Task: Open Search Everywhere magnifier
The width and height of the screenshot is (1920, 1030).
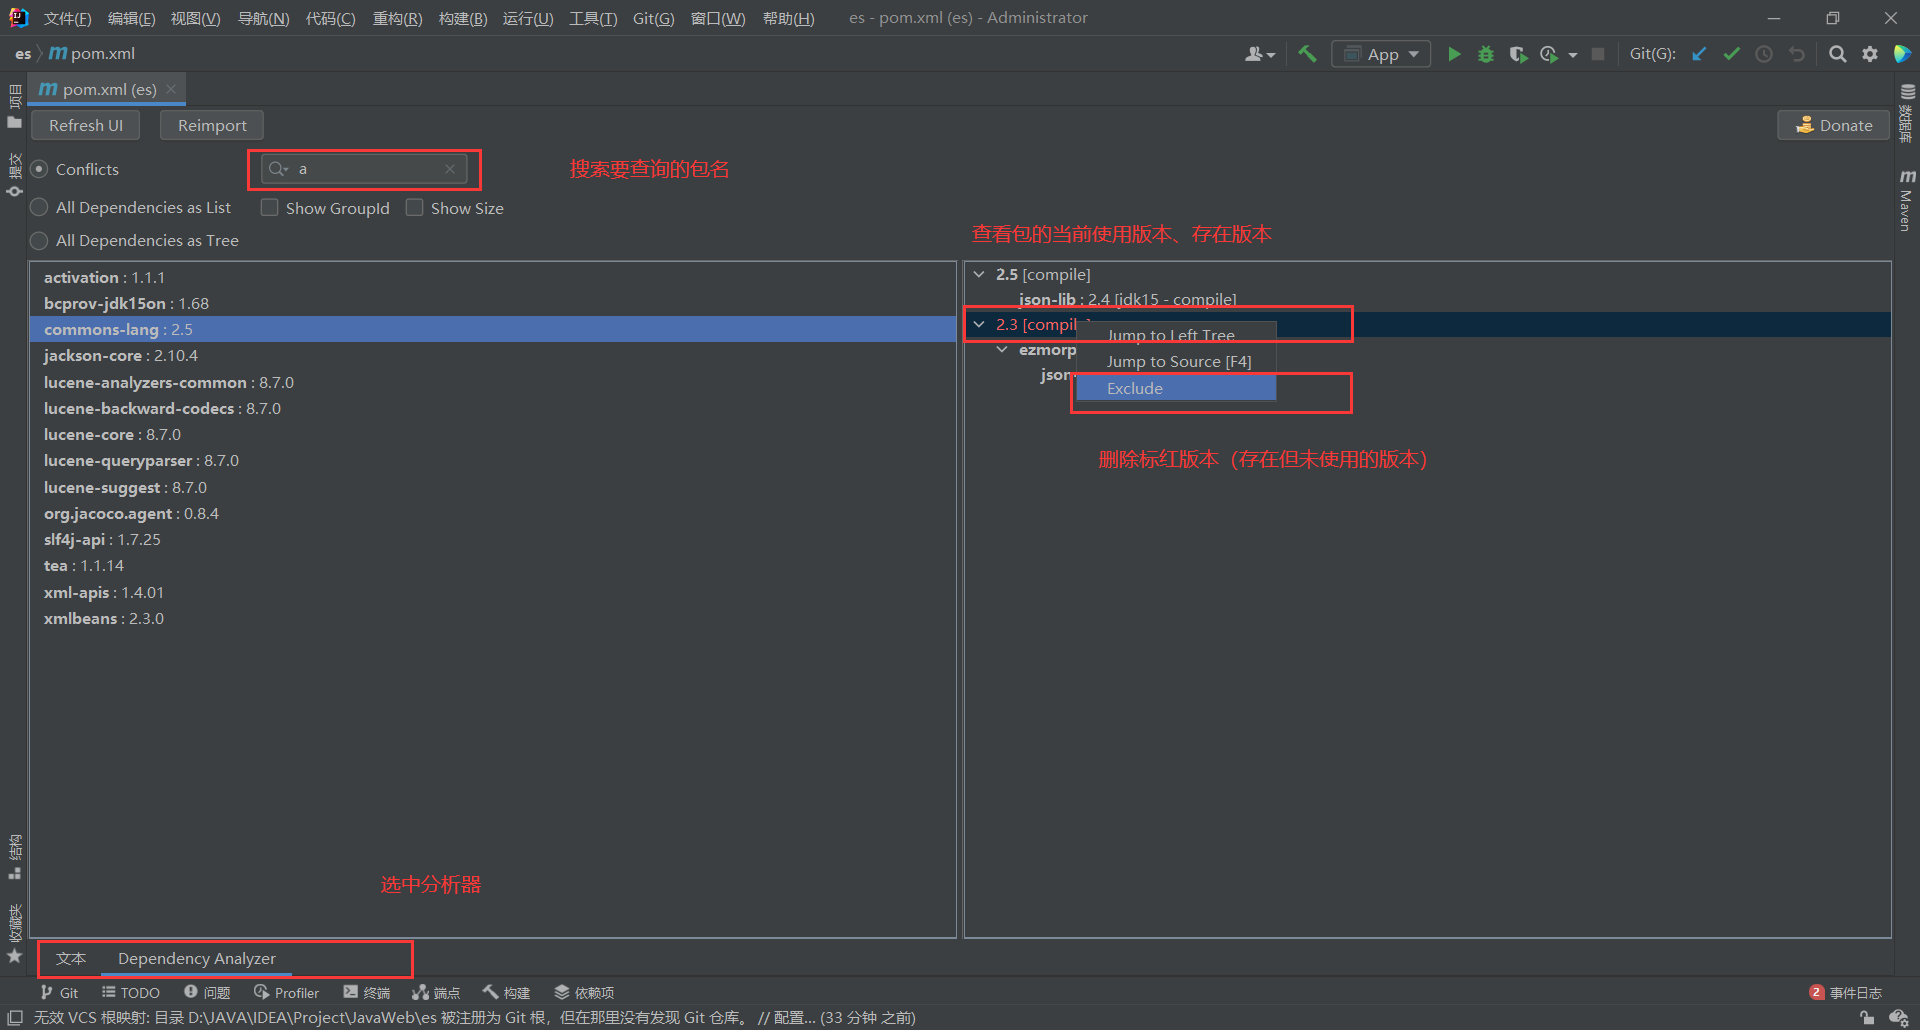Action: pyautogui.click(x=1837, y=54)
